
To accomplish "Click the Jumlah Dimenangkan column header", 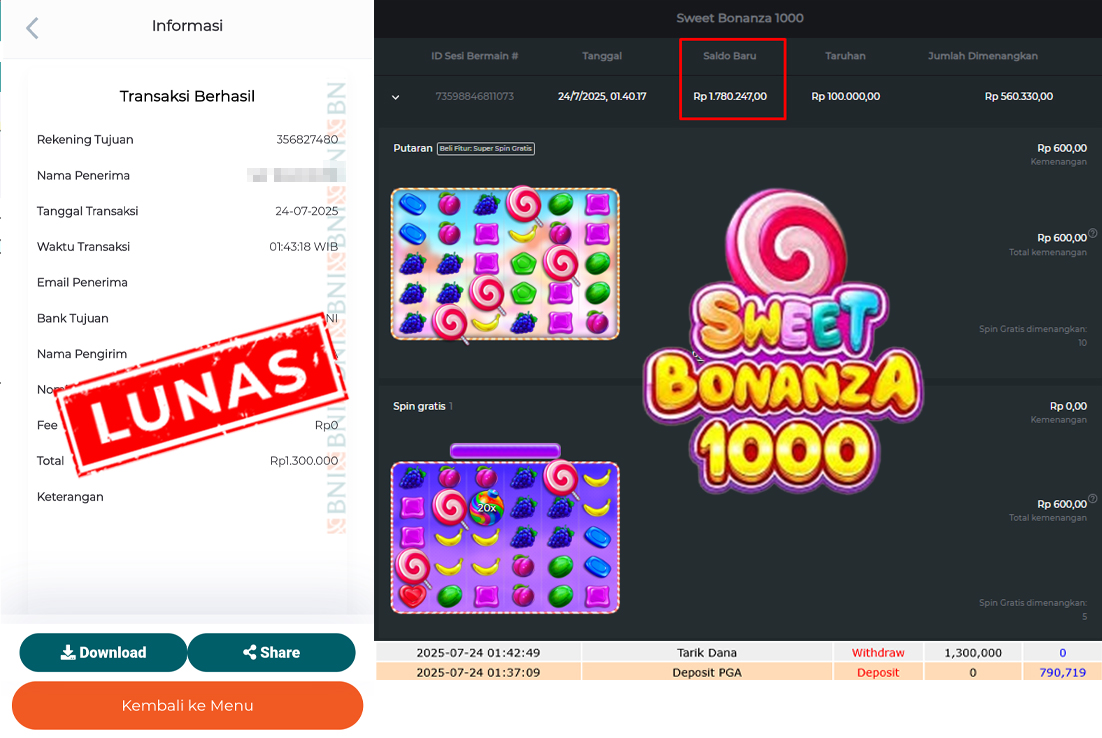I will click(x=983, y=56).
